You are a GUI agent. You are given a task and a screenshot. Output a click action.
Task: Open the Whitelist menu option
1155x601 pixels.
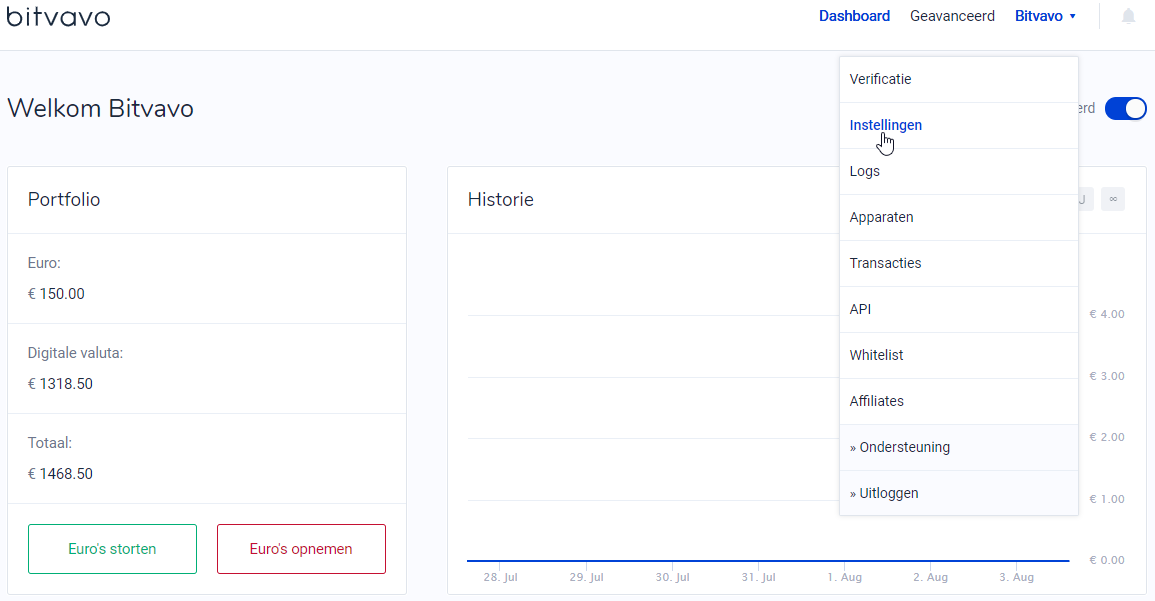958,356
